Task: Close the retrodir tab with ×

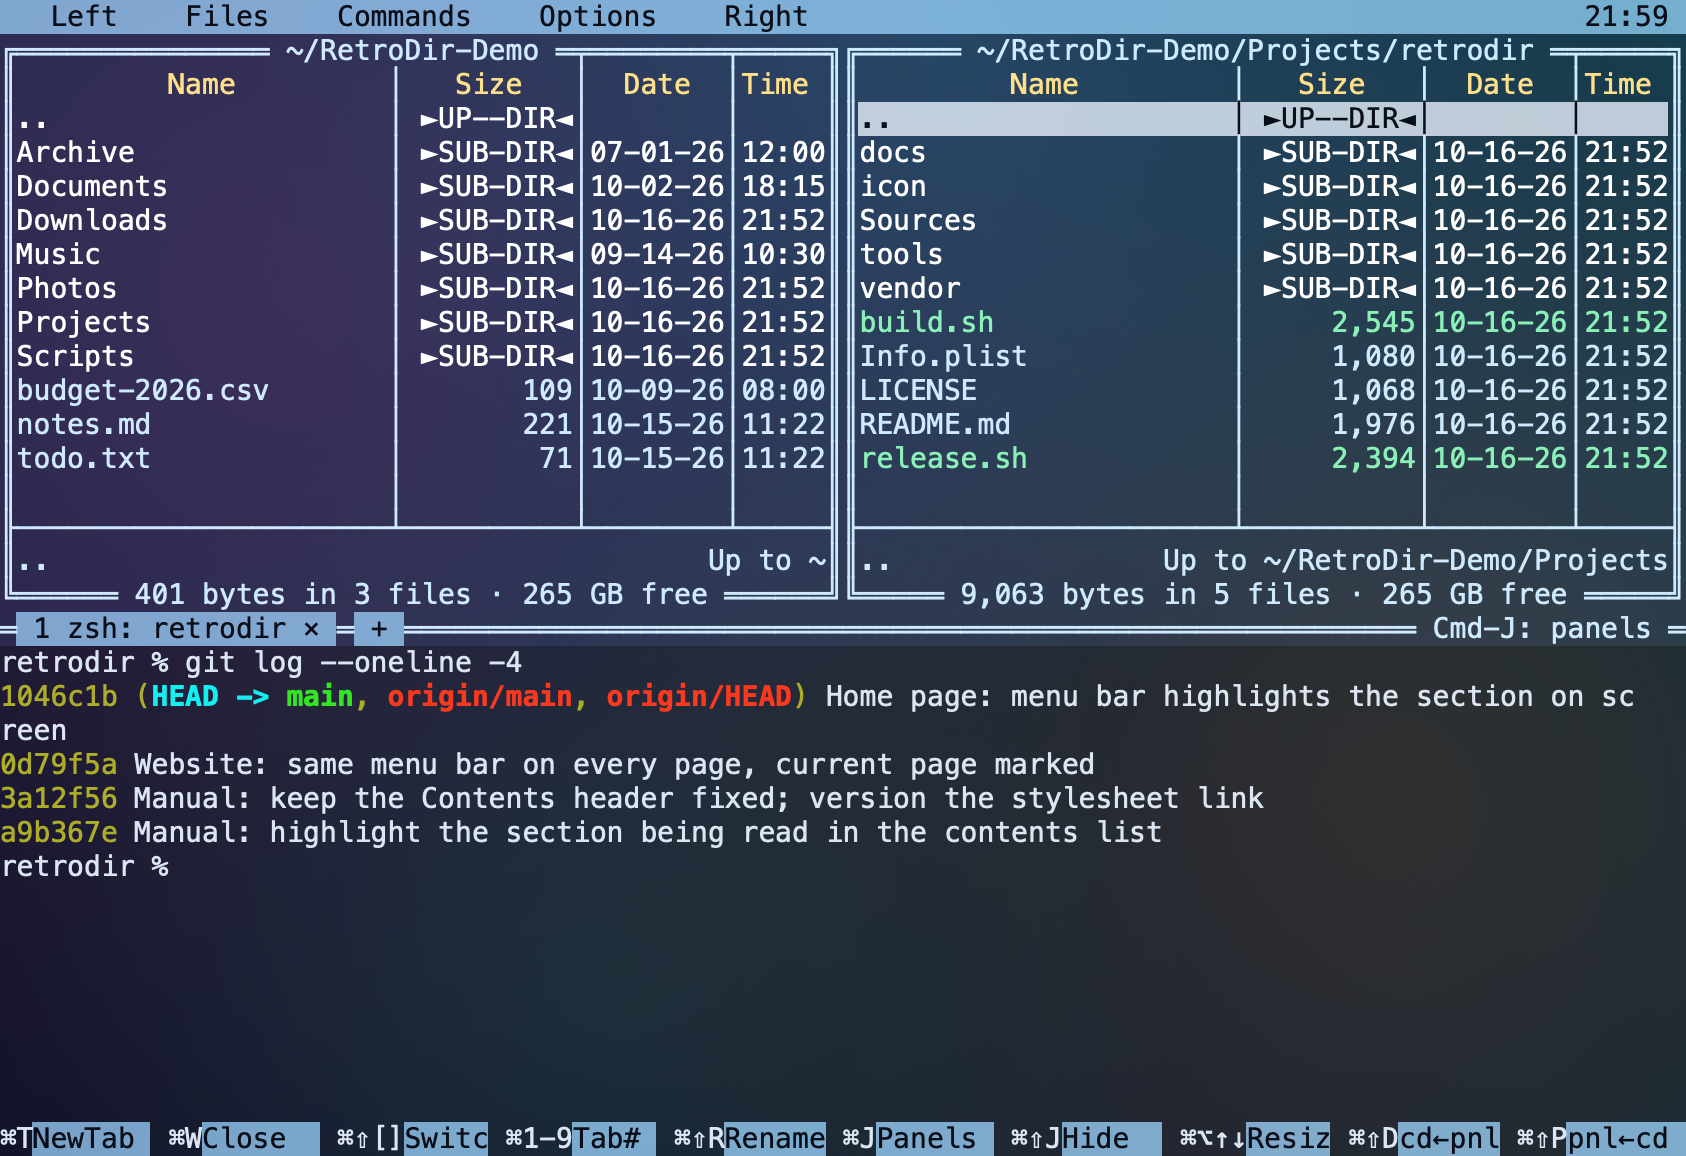Action: coord(312,628)
